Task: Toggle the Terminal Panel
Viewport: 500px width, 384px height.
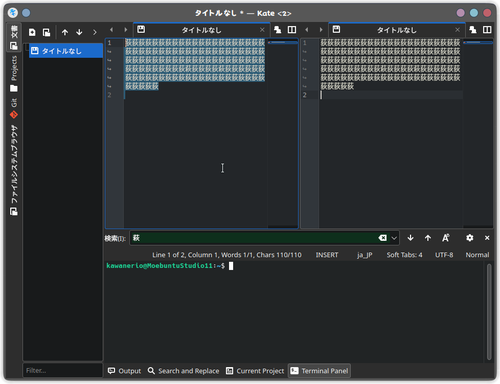Action: (319, 371)
